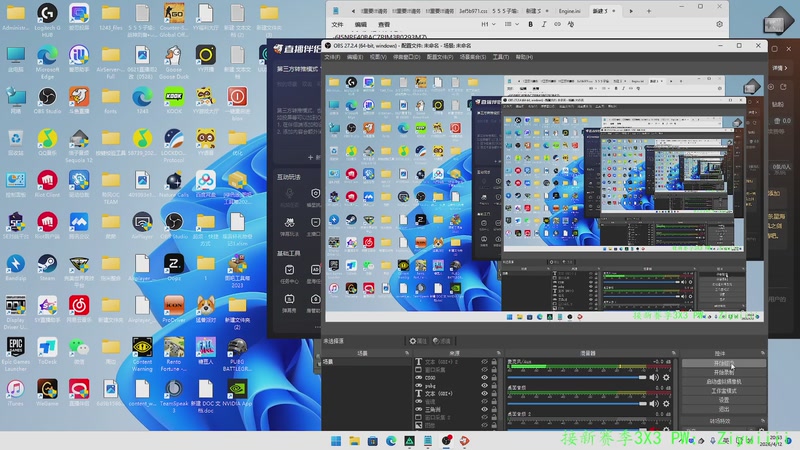Toggle the lock on CSGO source
This screenshot has height=450, width=800.
[x=494, y=378]
